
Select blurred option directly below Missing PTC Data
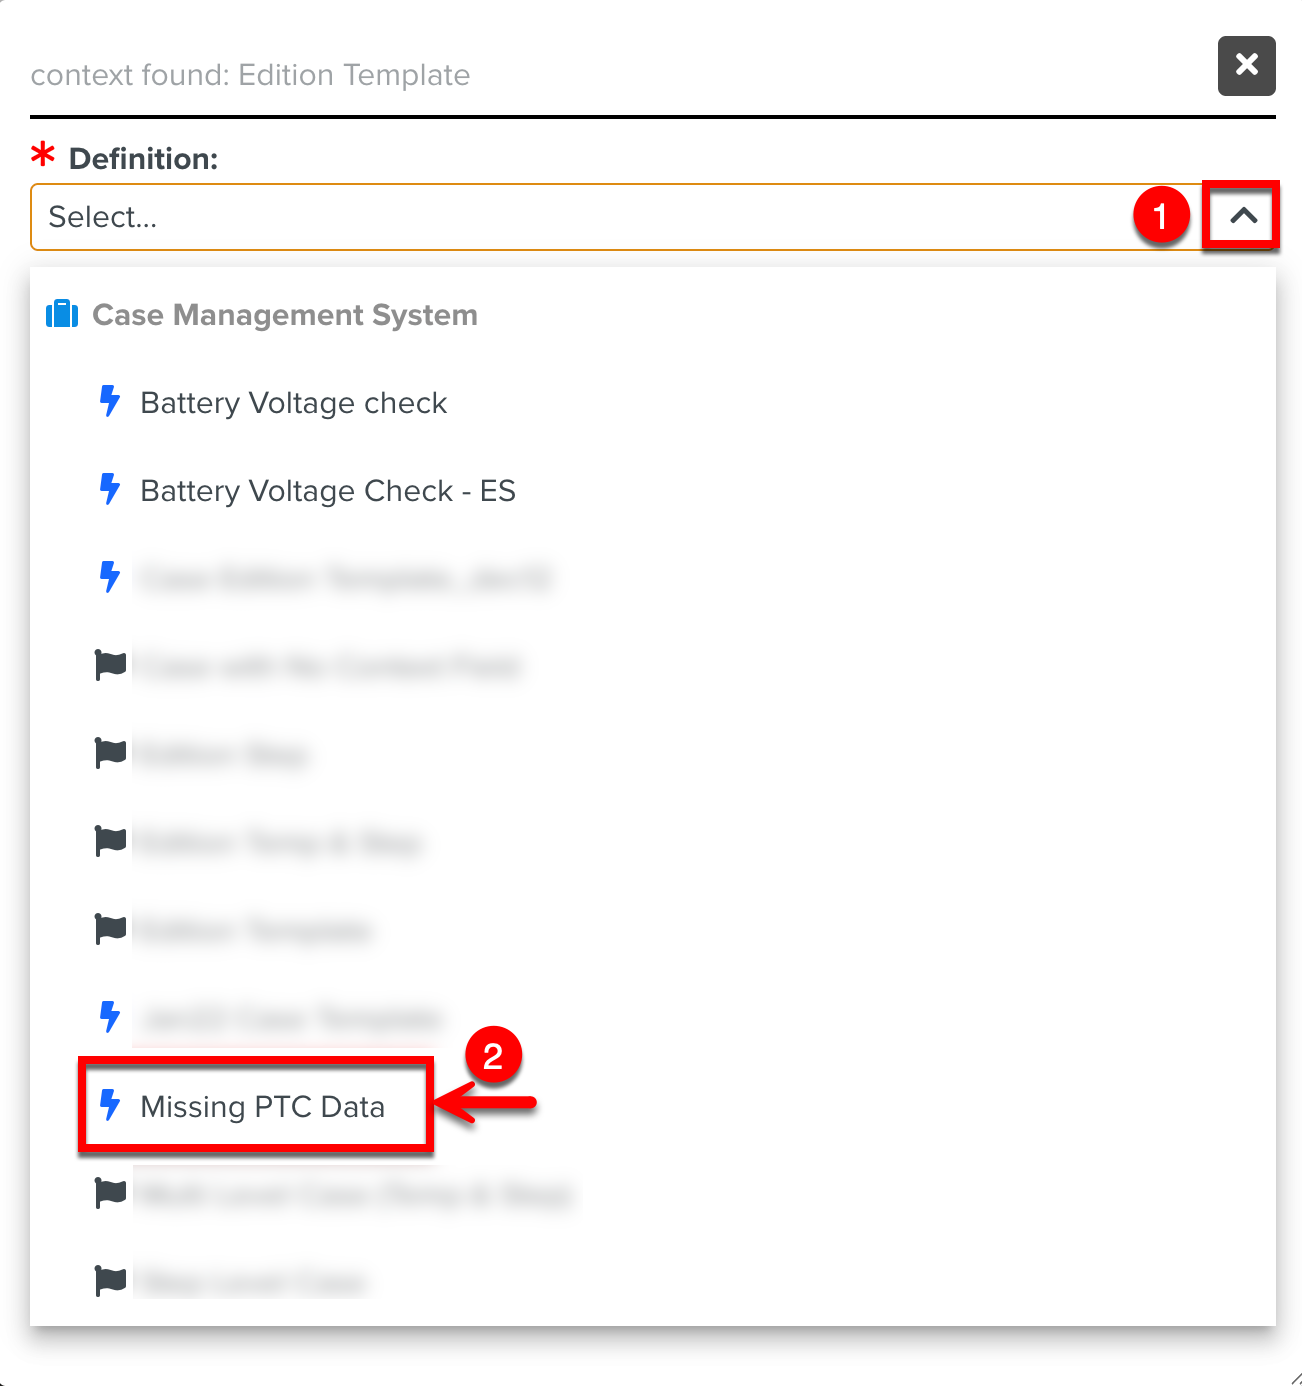tap(353, 1194)
